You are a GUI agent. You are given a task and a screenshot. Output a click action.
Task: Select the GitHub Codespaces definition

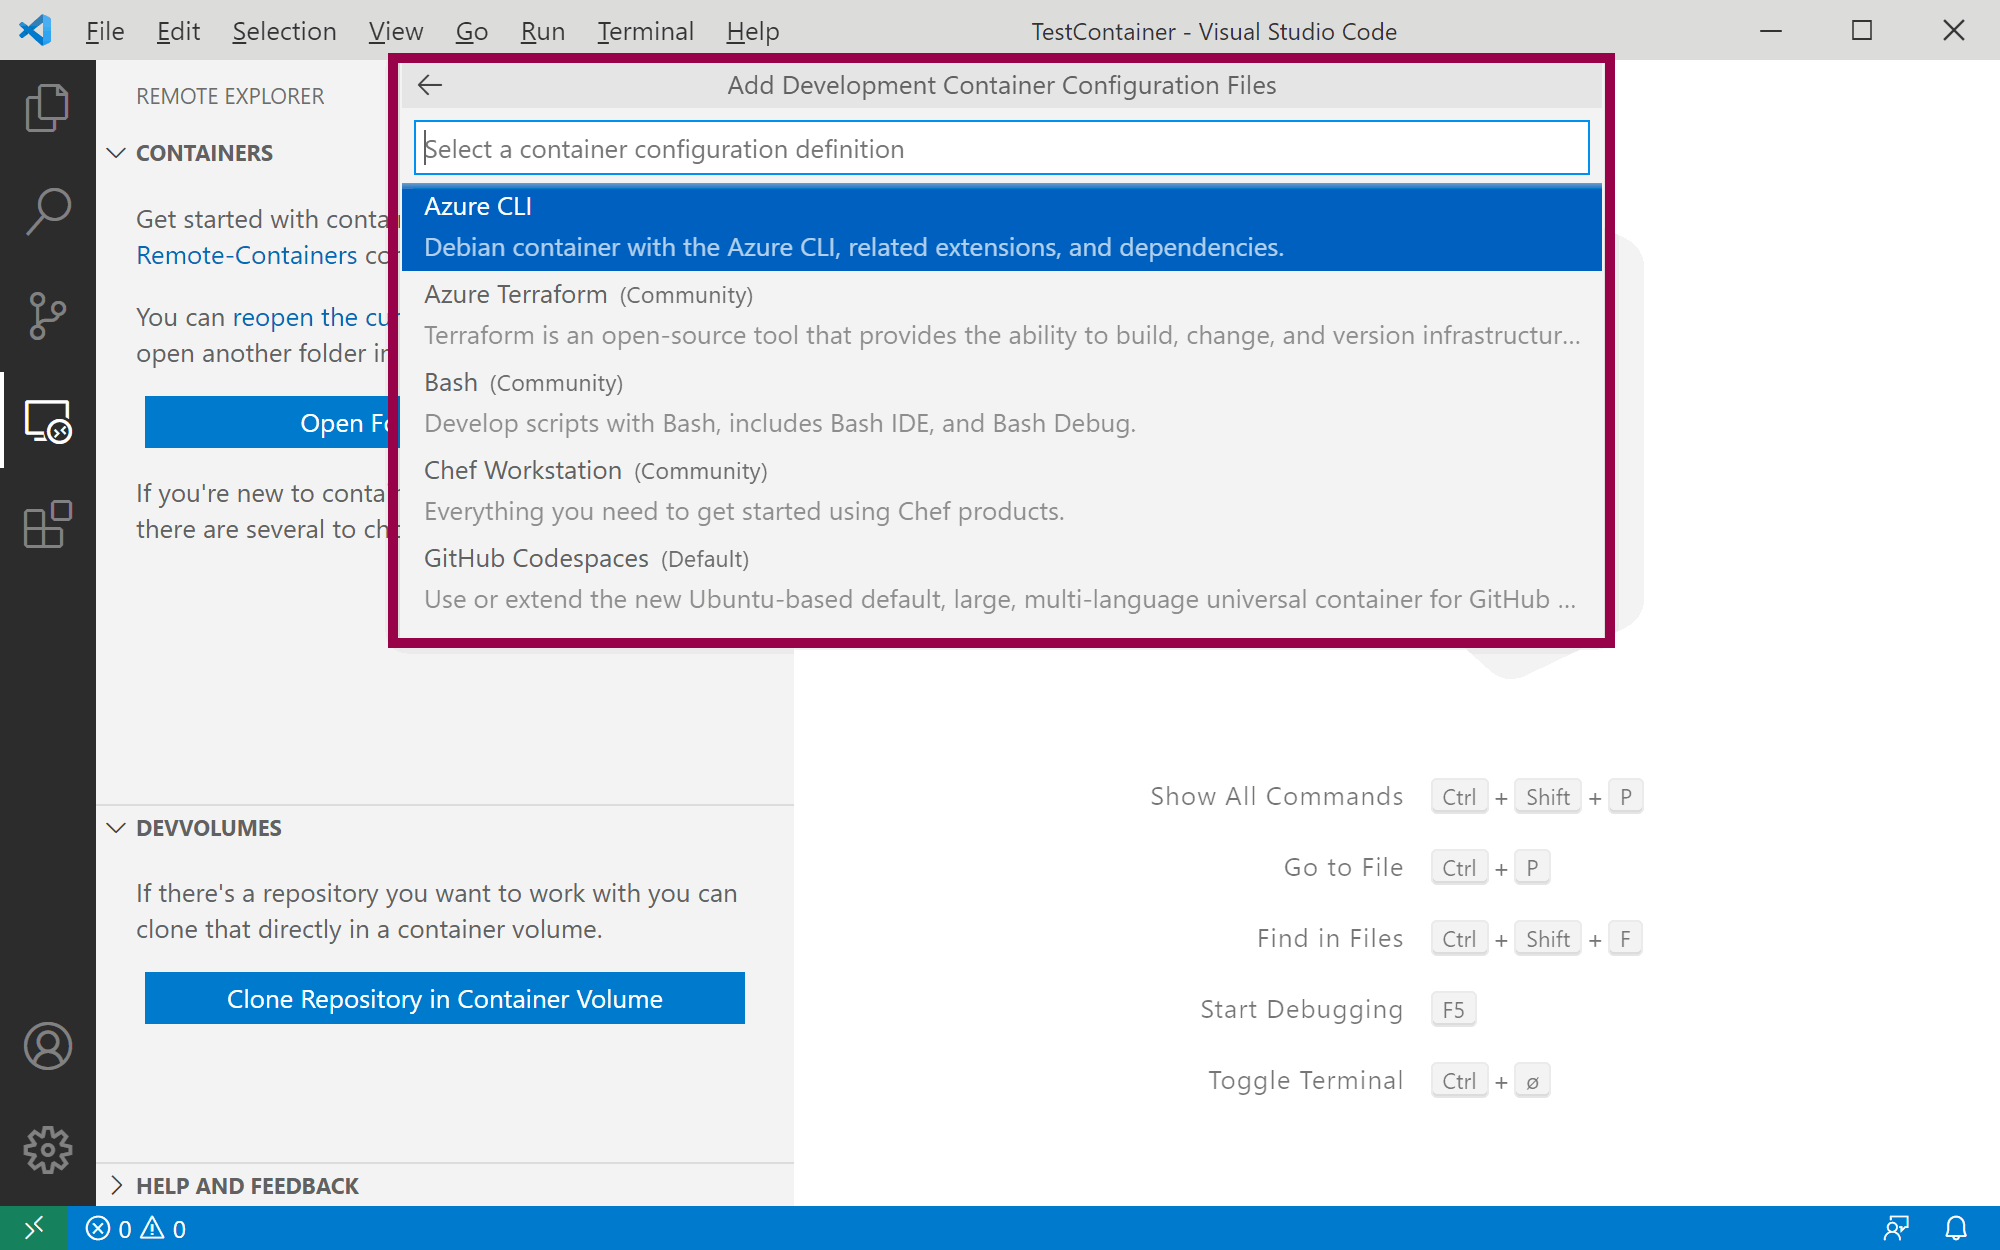(1000, 578)
